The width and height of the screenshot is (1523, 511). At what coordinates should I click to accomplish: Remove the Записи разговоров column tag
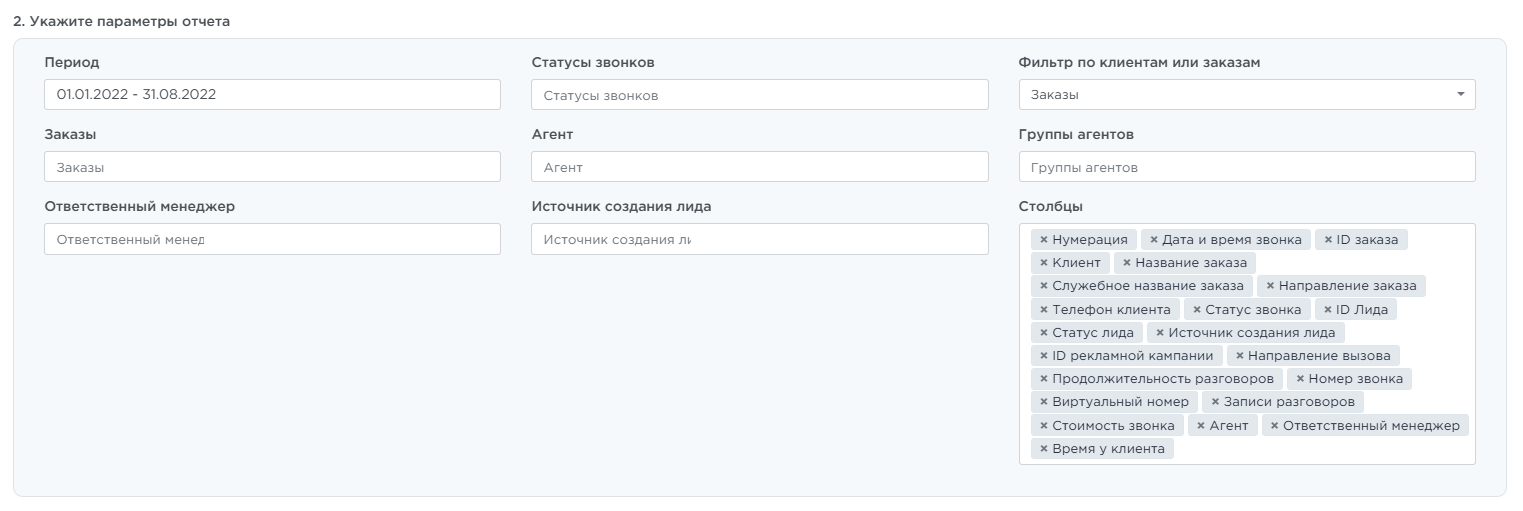coord(1215,402)
